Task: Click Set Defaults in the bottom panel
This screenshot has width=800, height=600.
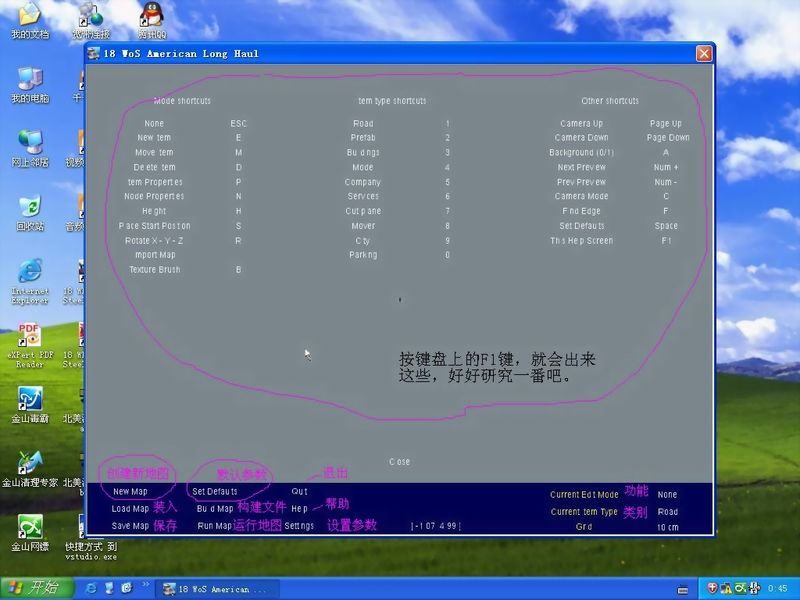Action: point(215,492)
